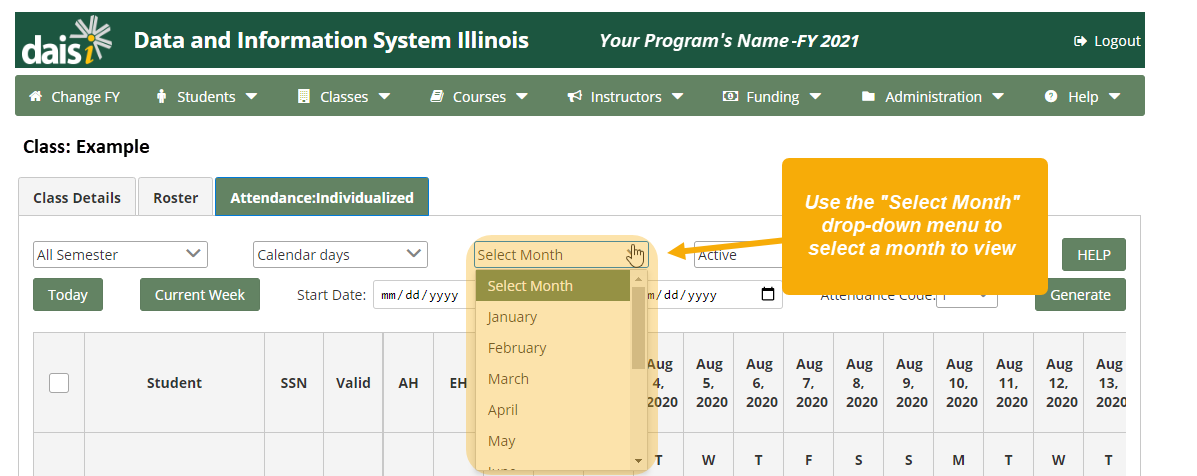Click the Student column header
Viewport: 1197px width, 476px height.
[x=174, y=383]
